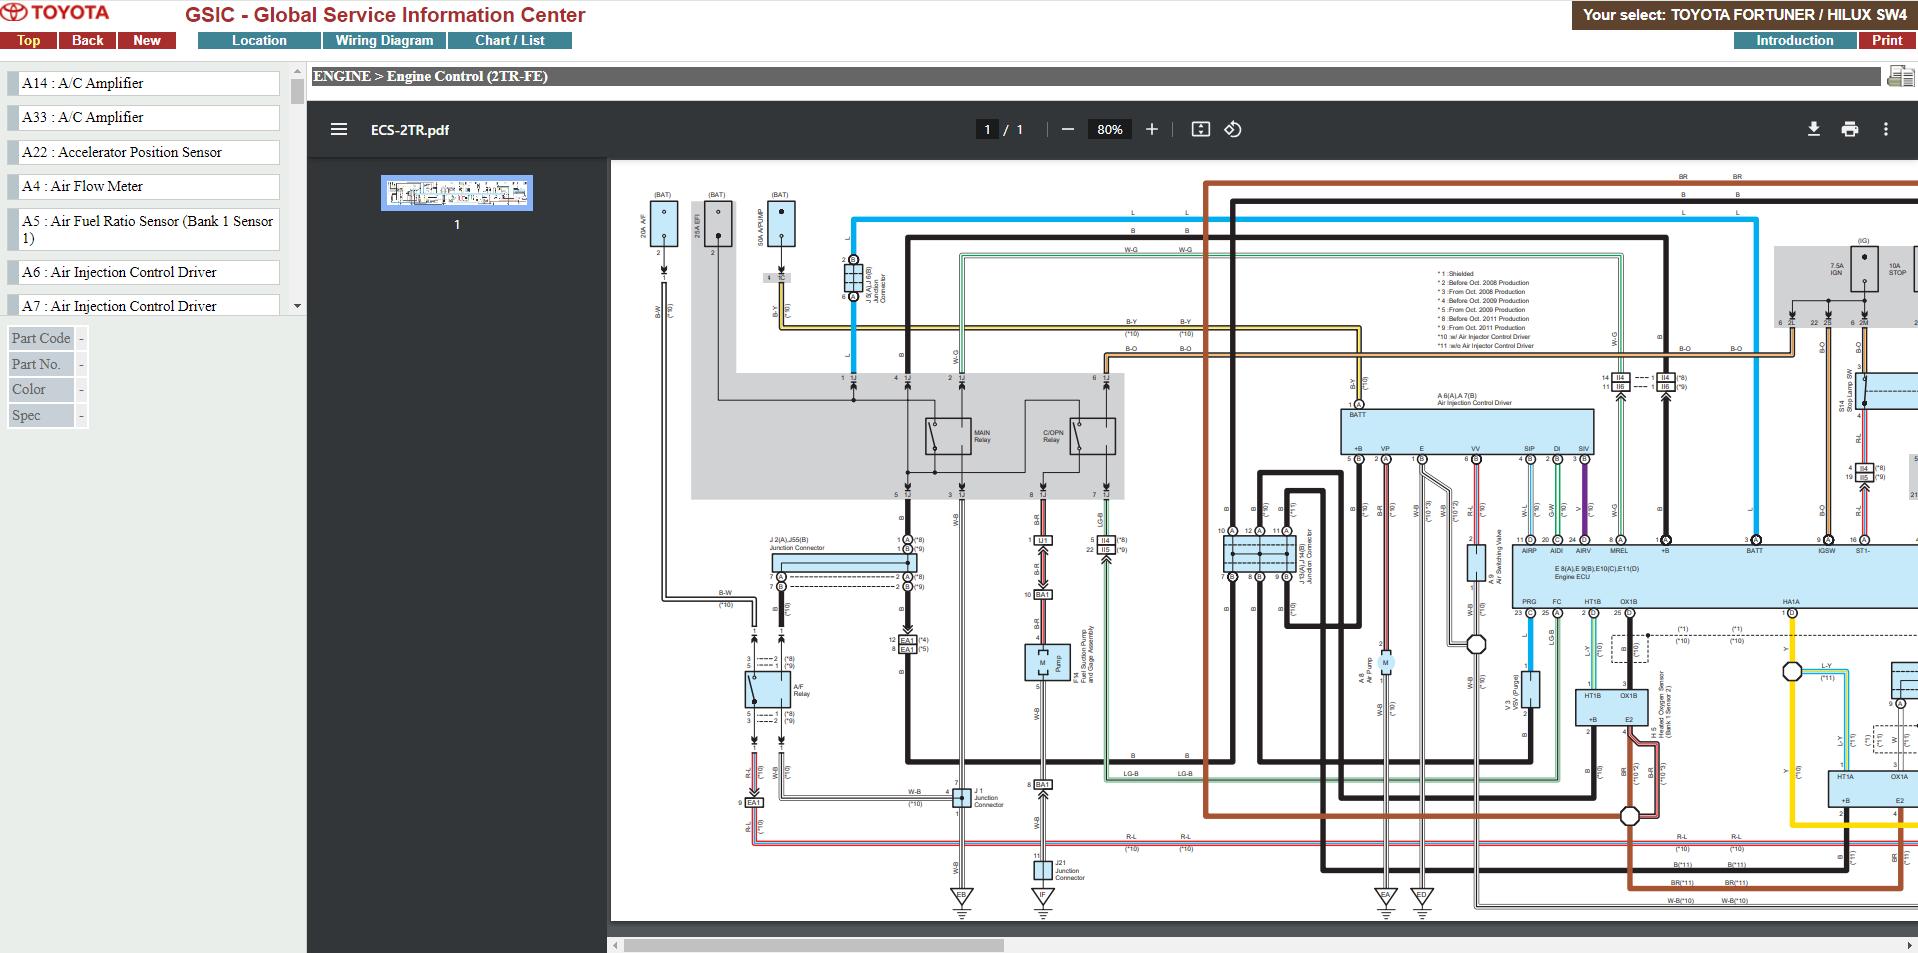Viewport: 1918px width, 953px height.
Task: Click the horizontal scrollbar of the diagram
Action: pos(813,945)
